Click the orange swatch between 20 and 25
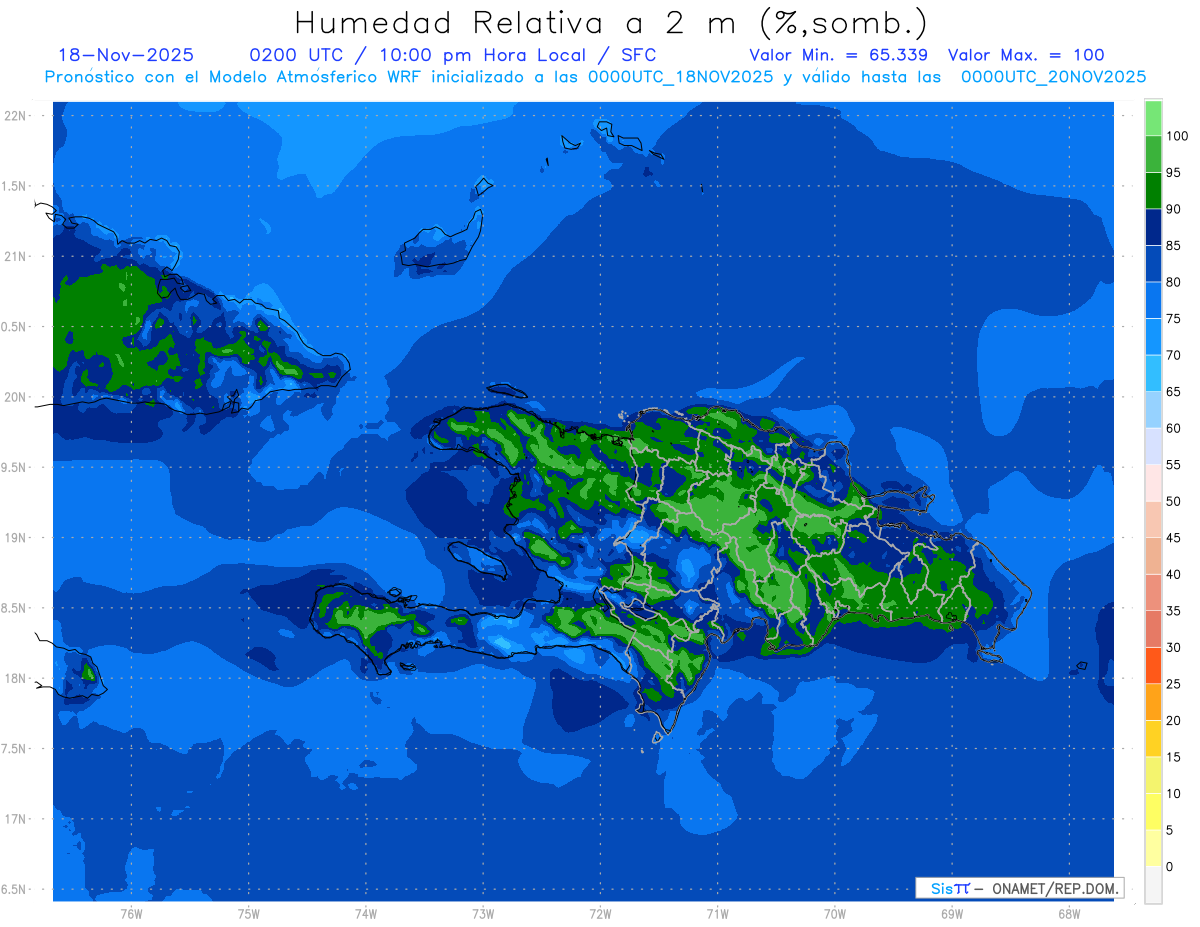Viewport: 1200px width, 927px height. pyautogui.click(x=1153, y=702)
